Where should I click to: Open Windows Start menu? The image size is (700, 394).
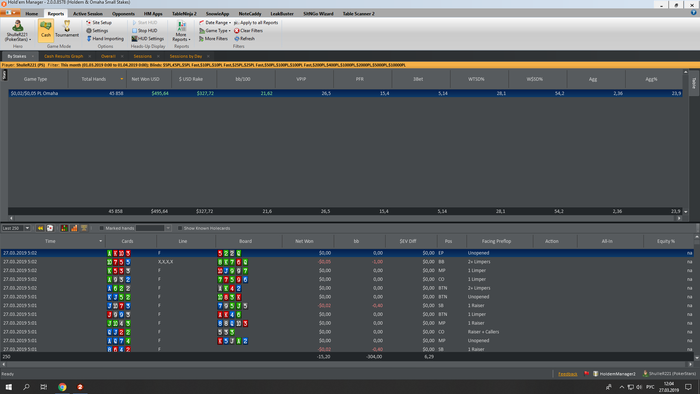pos(8,387)
